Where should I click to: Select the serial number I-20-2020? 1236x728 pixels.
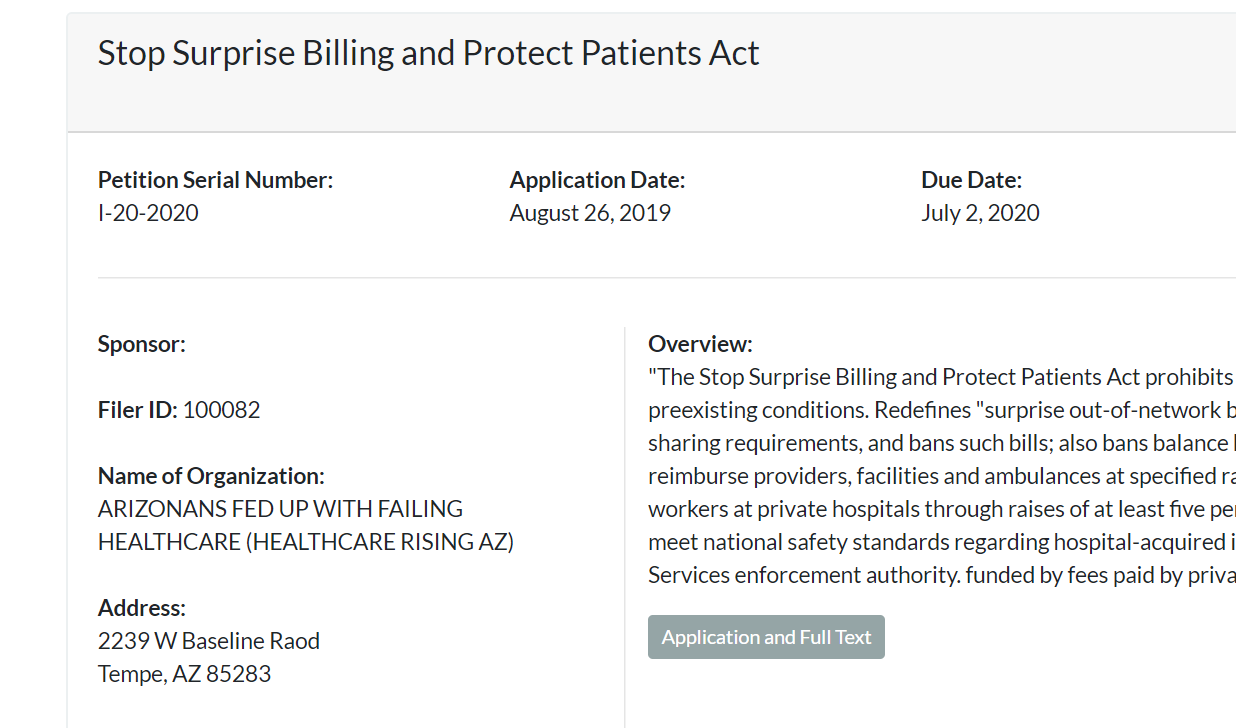pyautogui.click(x=148, y=213)
